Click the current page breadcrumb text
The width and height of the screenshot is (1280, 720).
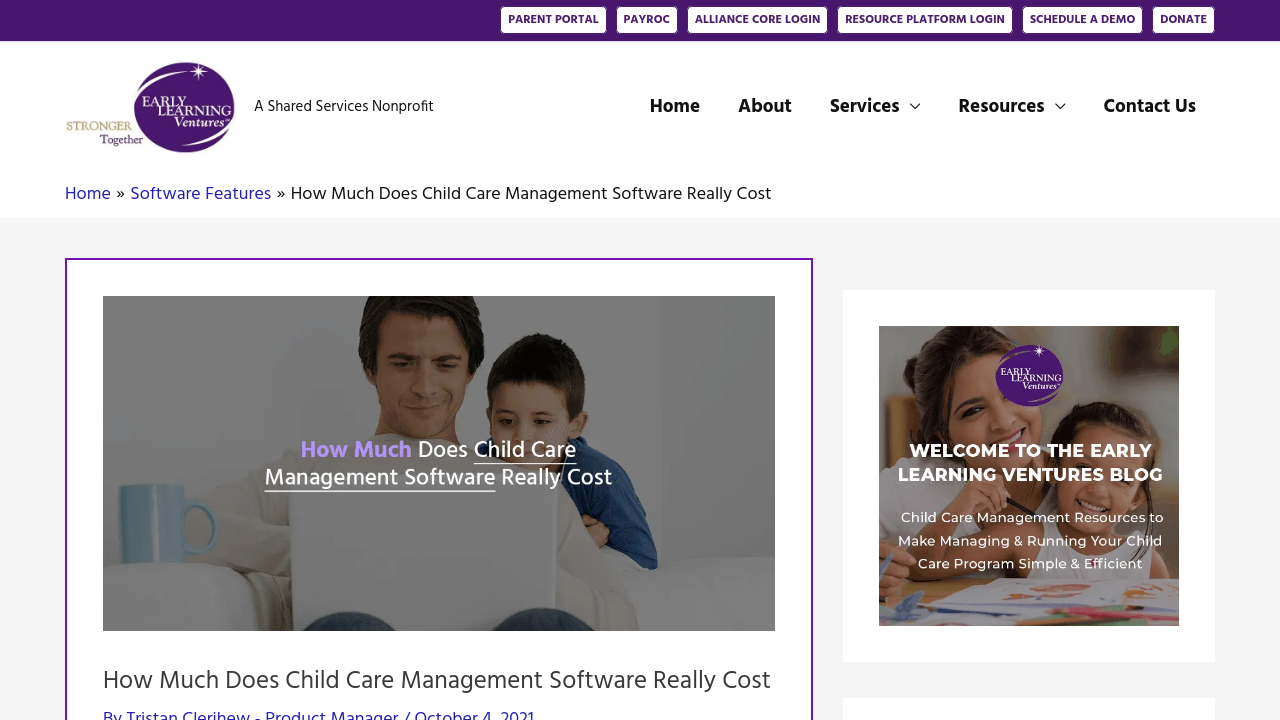(531, 194)
